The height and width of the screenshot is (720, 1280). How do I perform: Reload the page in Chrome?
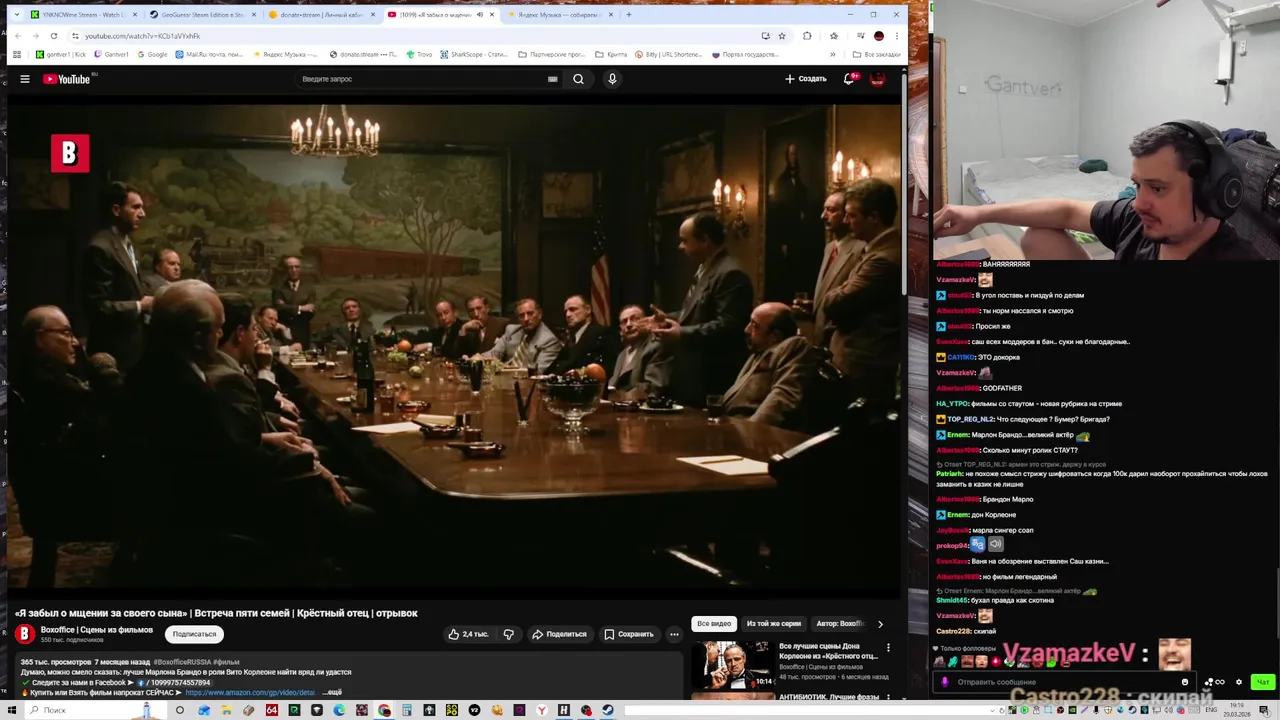click(x=54, y=36)
